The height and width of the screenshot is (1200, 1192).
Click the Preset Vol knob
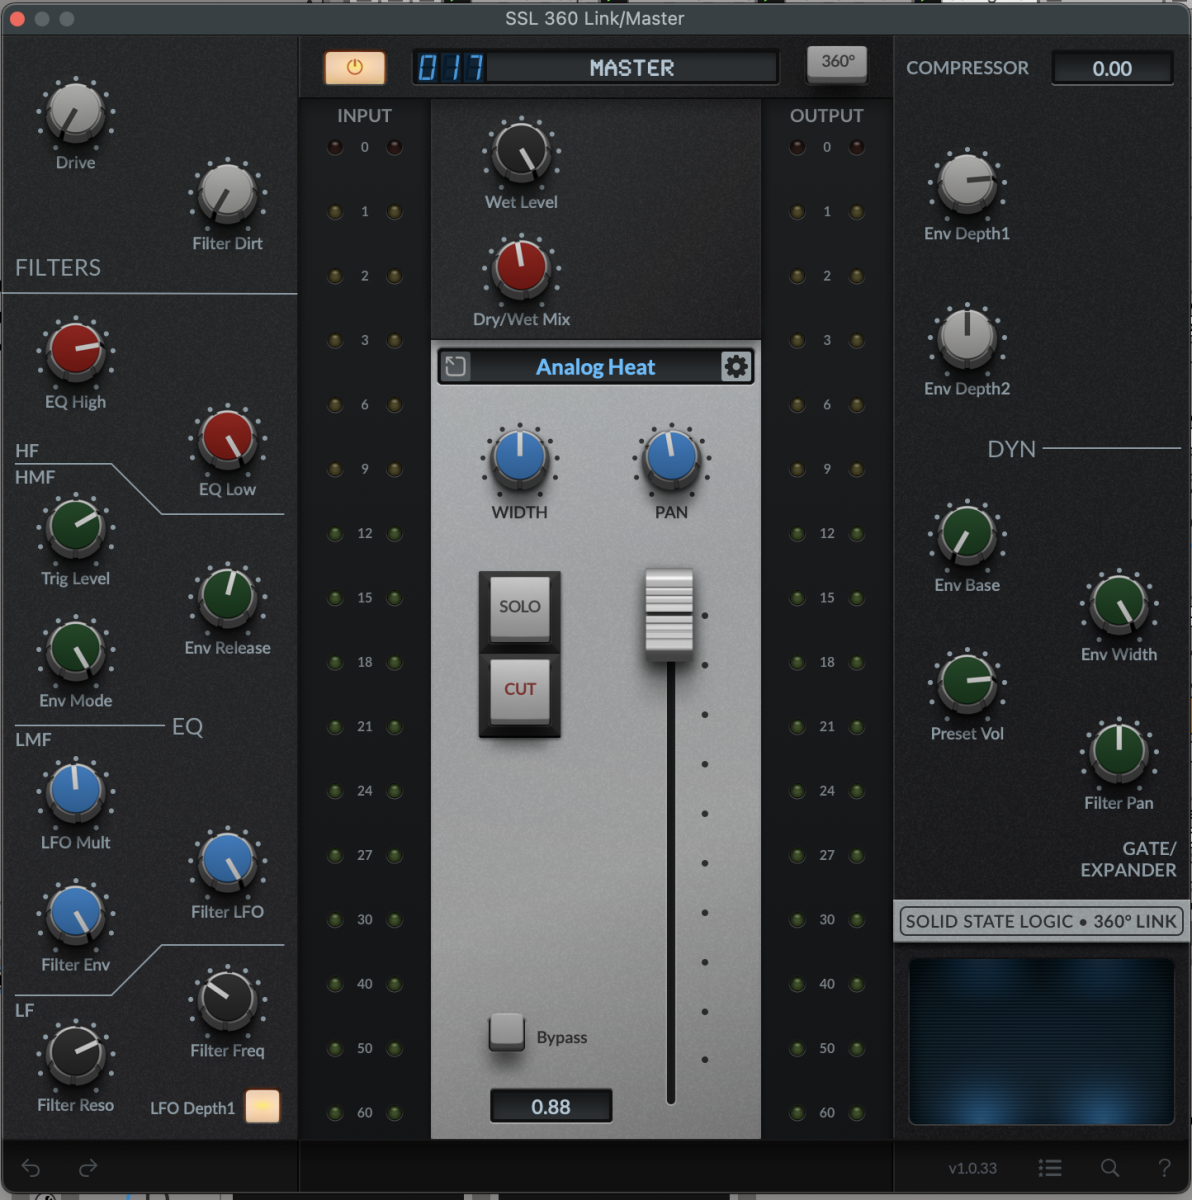(x=967, y=684)
